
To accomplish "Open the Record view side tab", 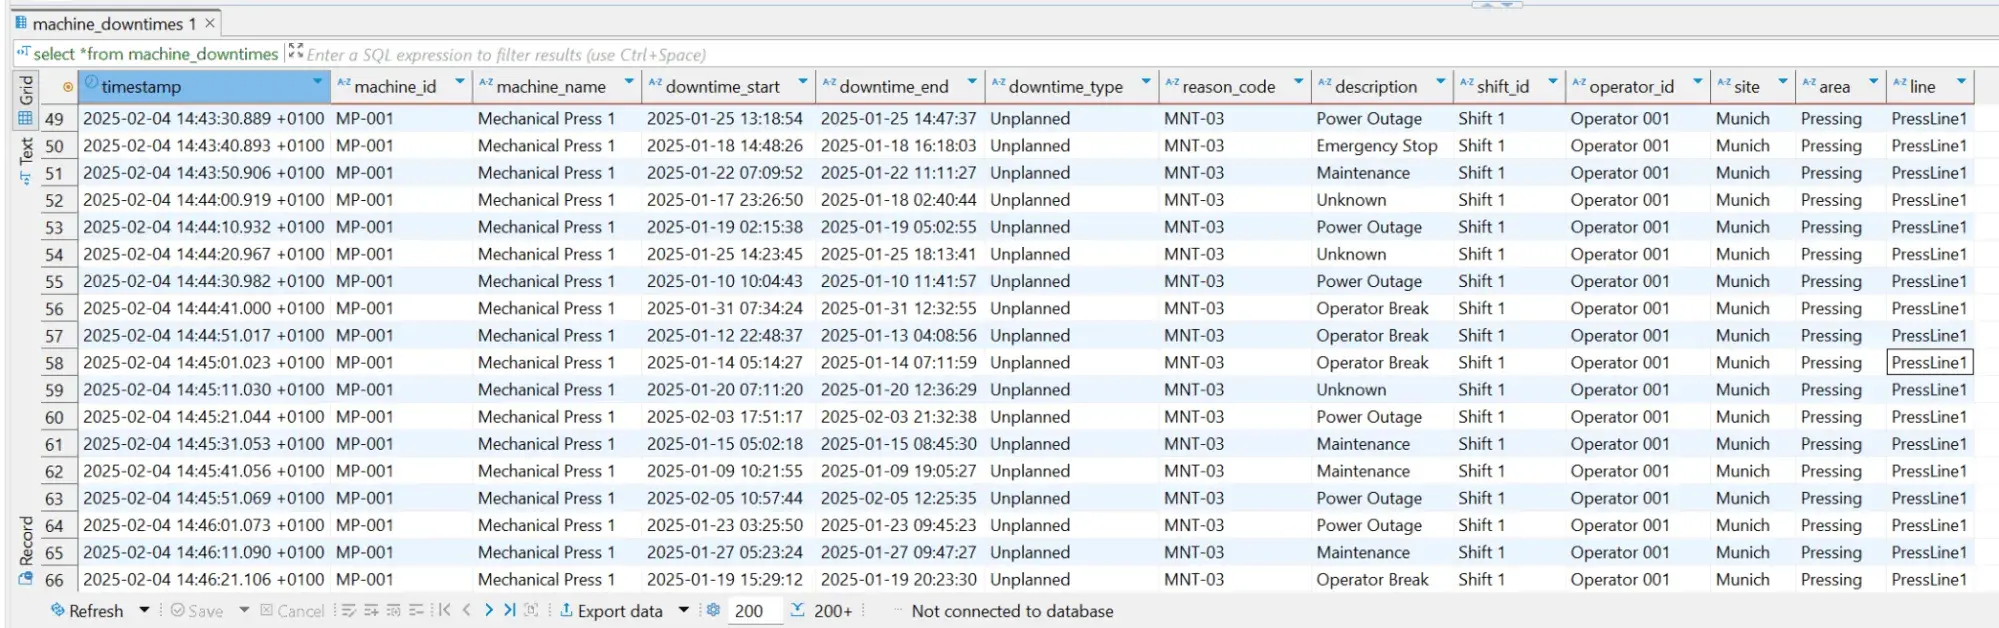I will tap(26, 550).
